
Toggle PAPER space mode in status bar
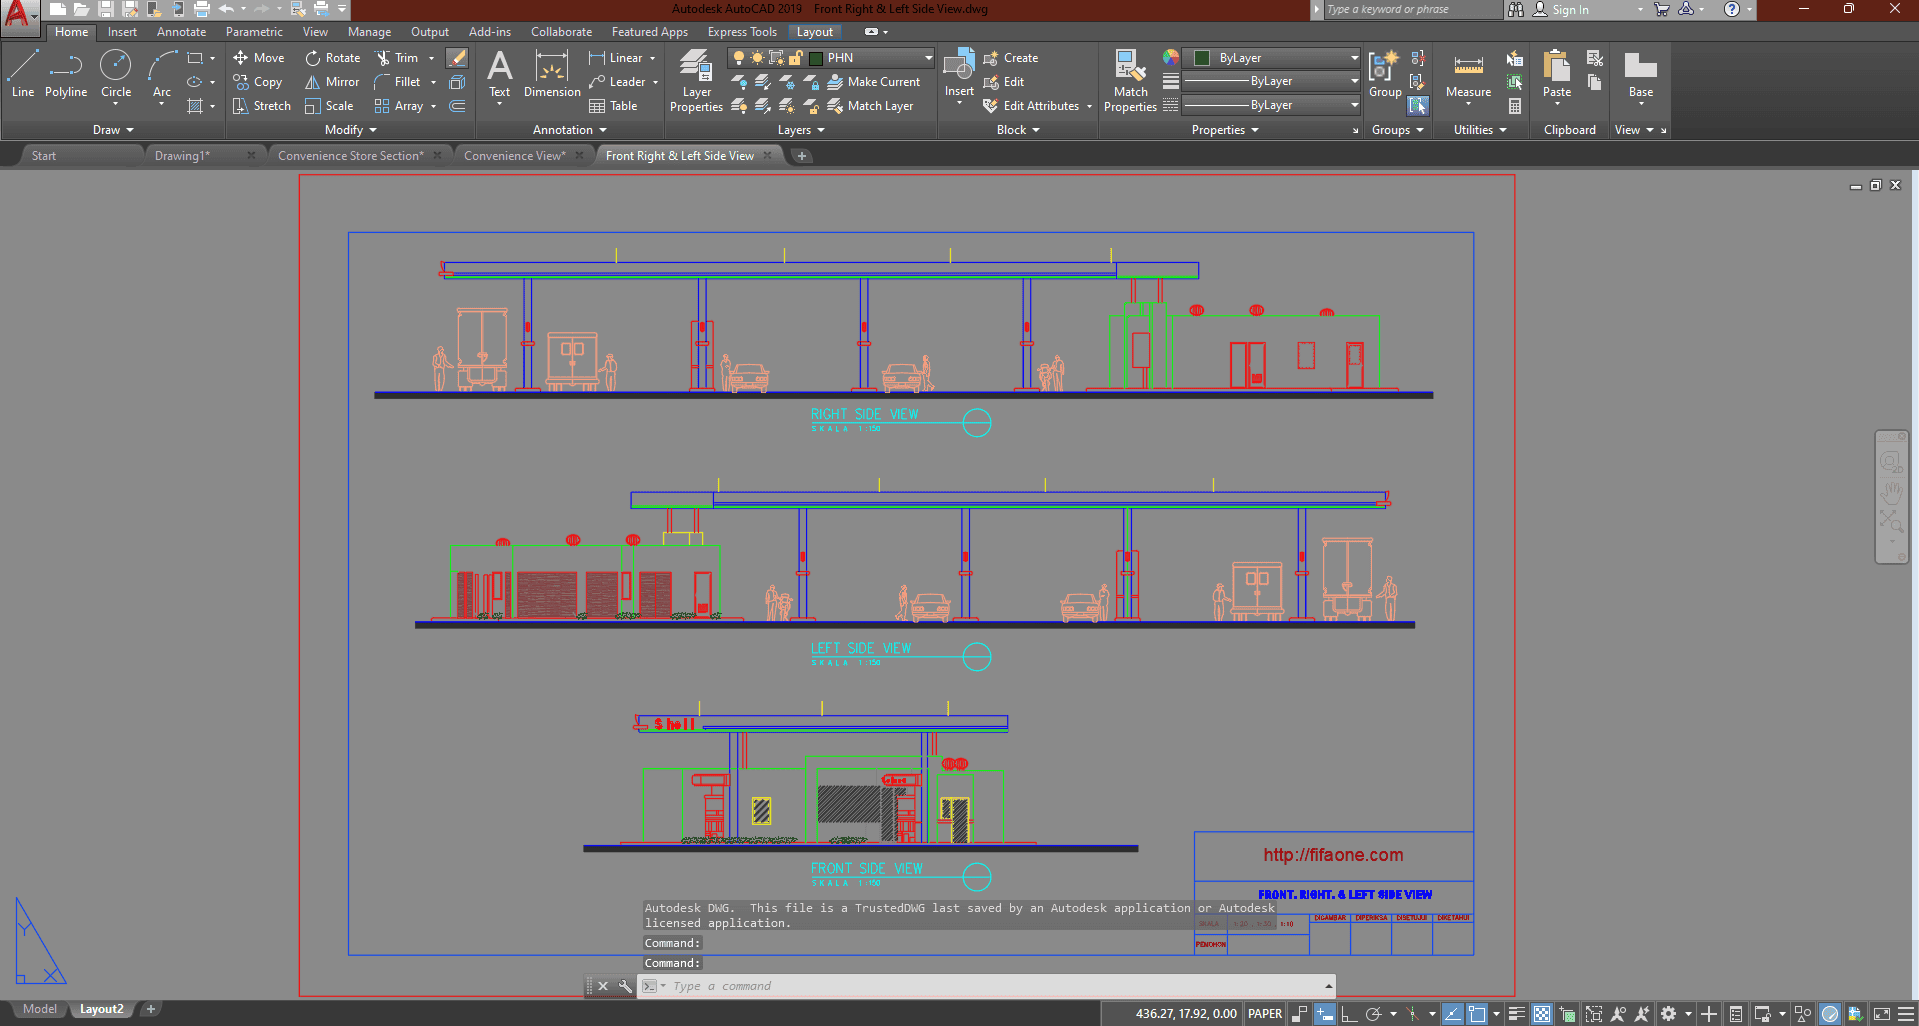point(1264,1013)
